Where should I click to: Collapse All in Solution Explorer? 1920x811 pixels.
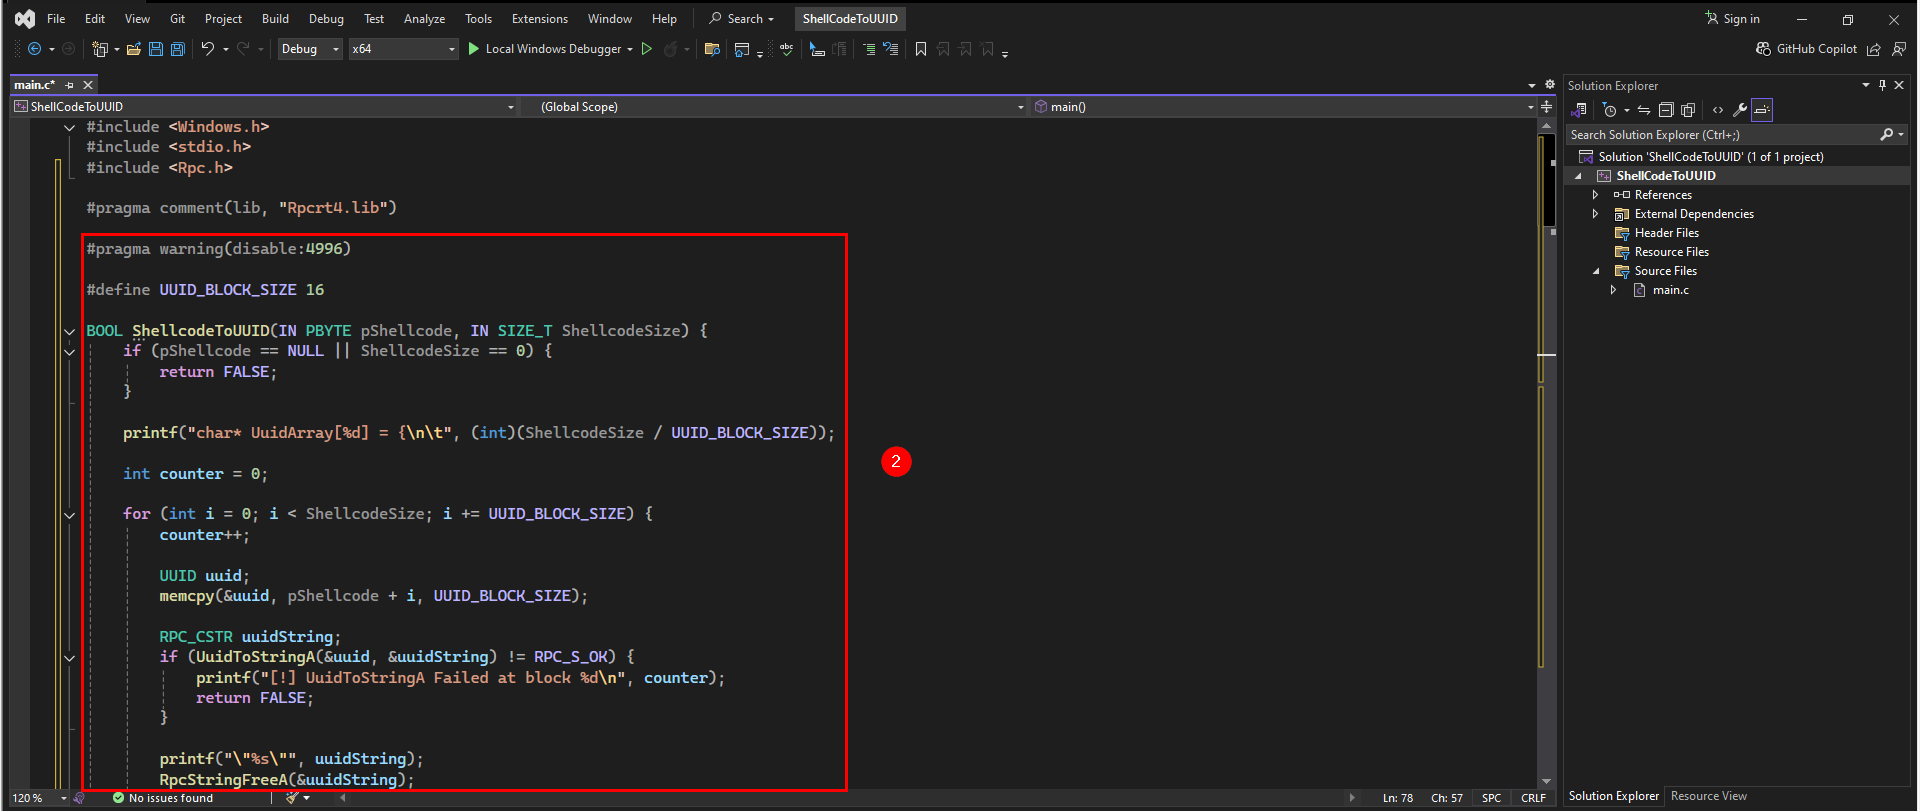click(1666, 110)
